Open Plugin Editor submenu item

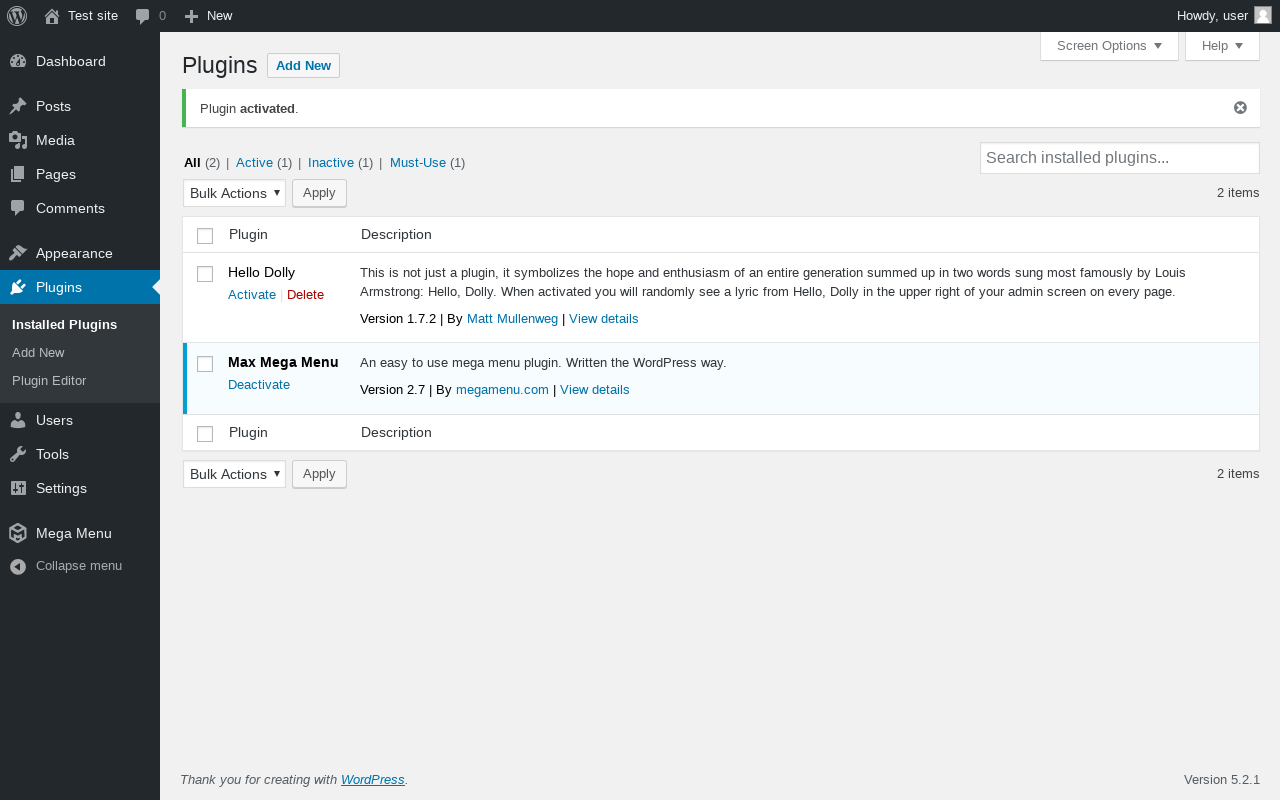(49, 380)
